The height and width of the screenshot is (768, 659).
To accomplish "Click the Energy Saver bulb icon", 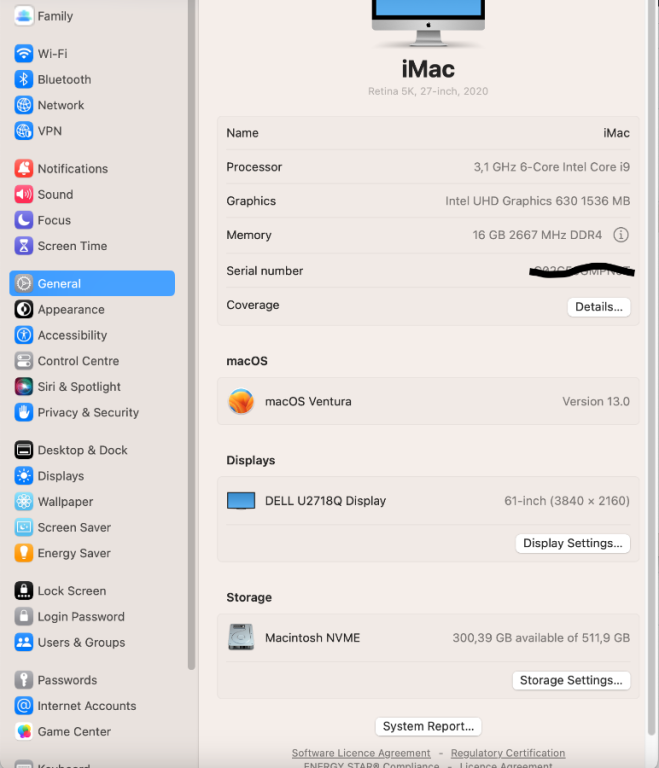I will tap(24, 553).
